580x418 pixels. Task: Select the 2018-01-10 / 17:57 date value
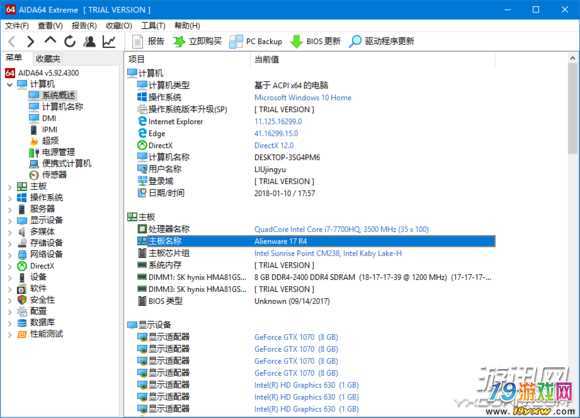point(284,193)
